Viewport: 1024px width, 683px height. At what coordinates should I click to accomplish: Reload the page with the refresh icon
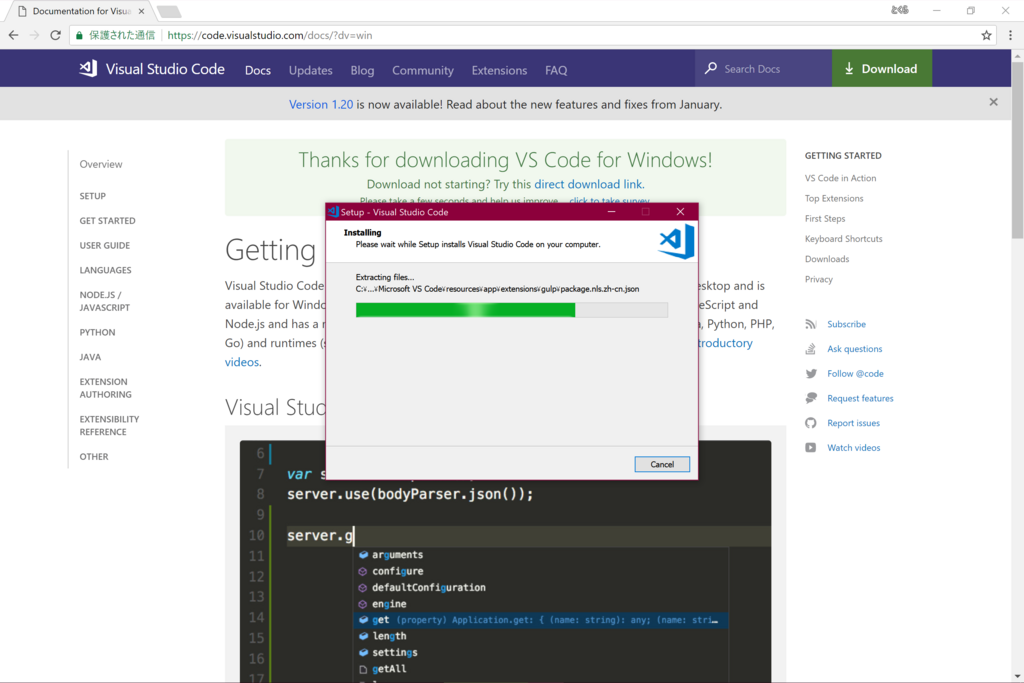point(56,35)
